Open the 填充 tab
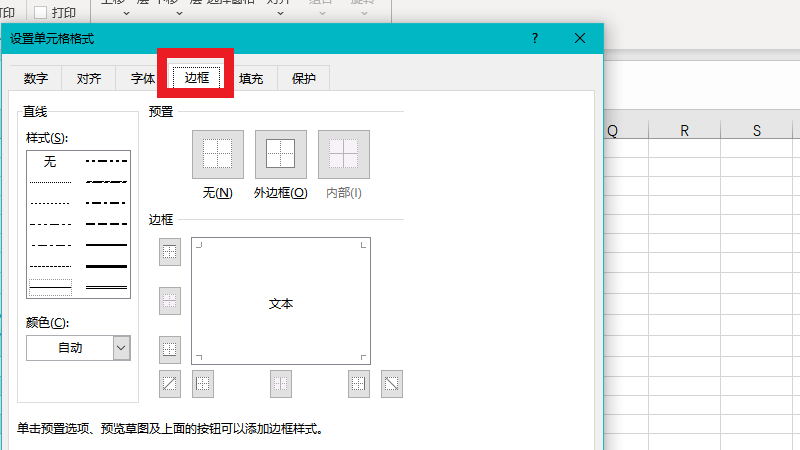Image resolution: width=800 pixels, height=450 pixels. click(x=250, y=79)
